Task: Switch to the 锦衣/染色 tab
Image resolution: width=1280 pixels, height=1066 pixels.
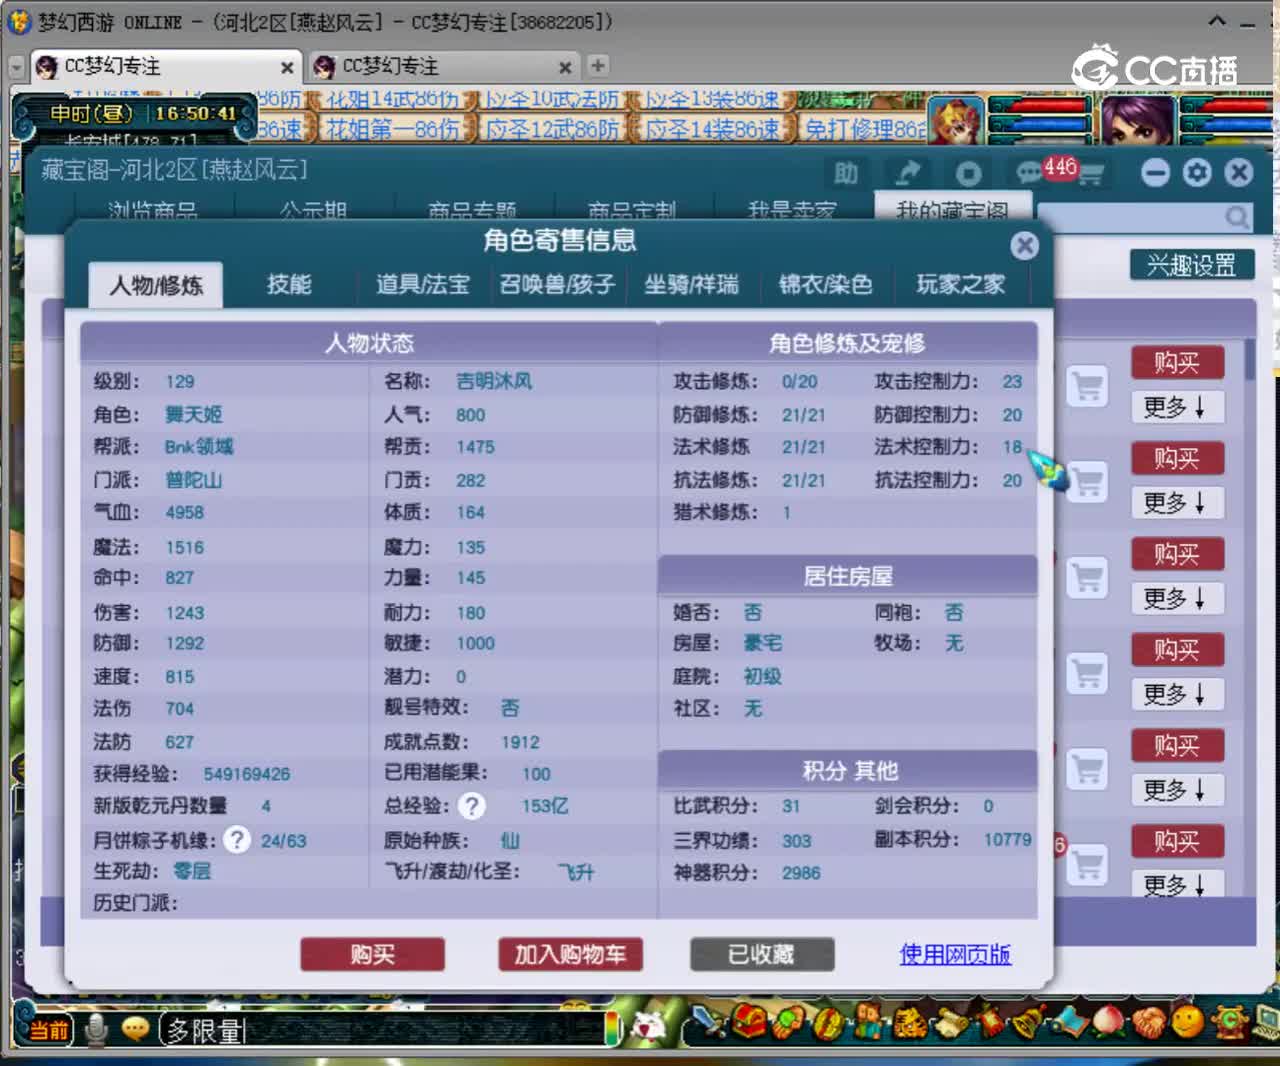Action: (825, 284)
